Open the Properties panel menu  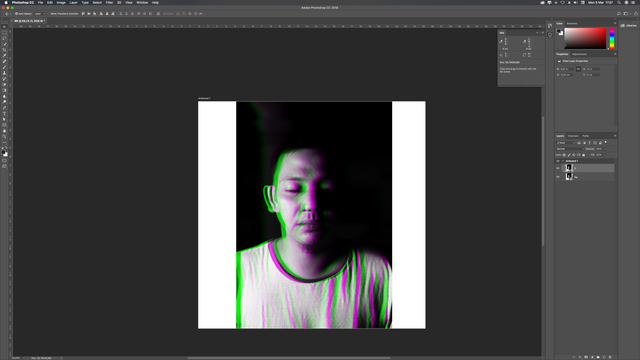pyautogui.click(x=615, y=54)
